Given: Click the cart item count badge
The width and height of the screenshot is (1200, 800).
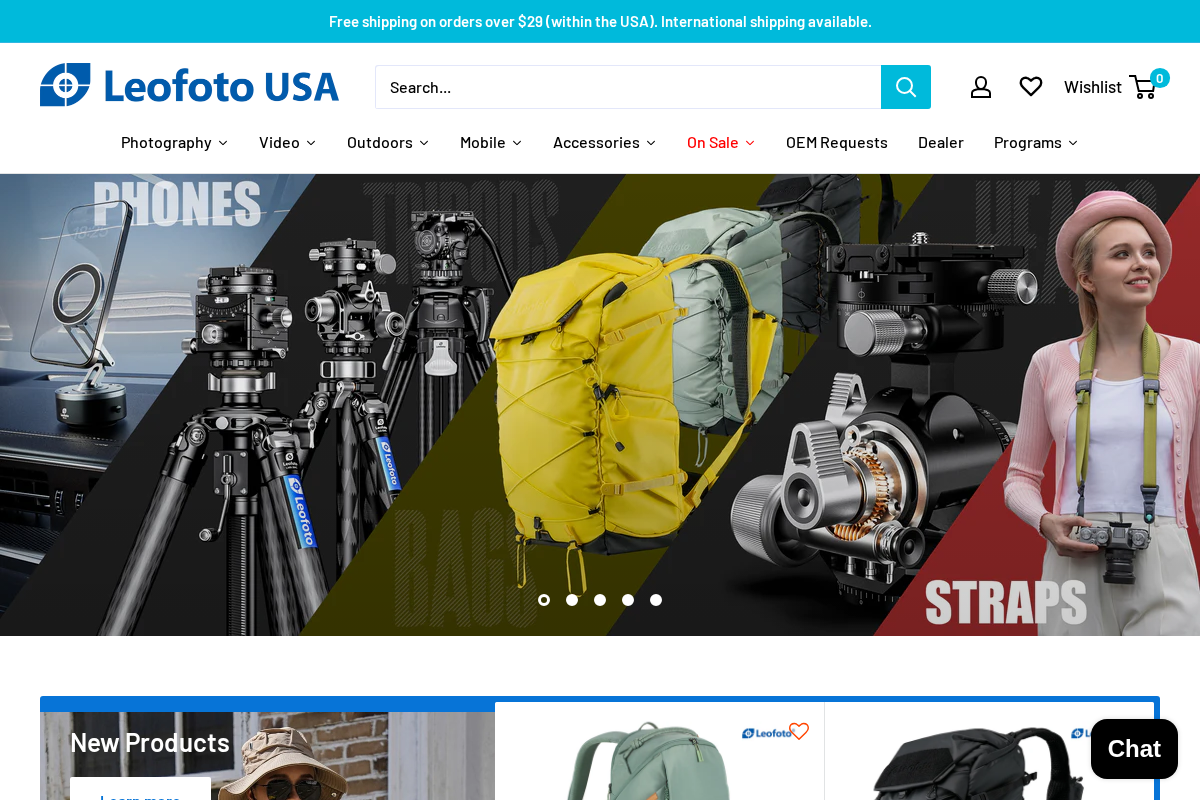Looking at the screenshot, I should point(1159,77).
